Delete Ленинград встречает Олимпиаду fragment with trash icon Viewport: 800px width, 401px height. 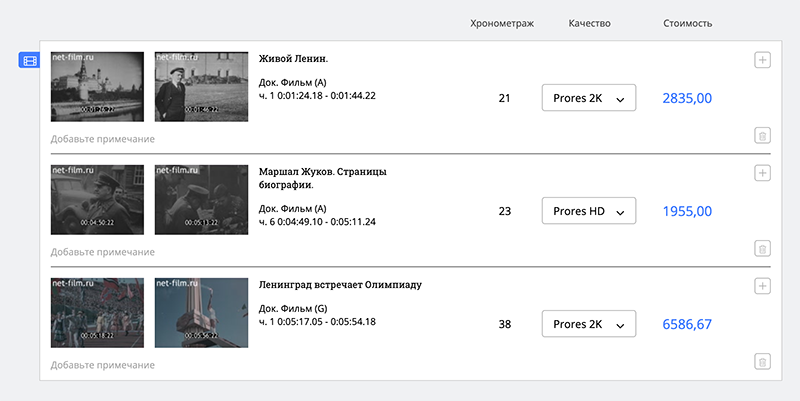point(762,362)
